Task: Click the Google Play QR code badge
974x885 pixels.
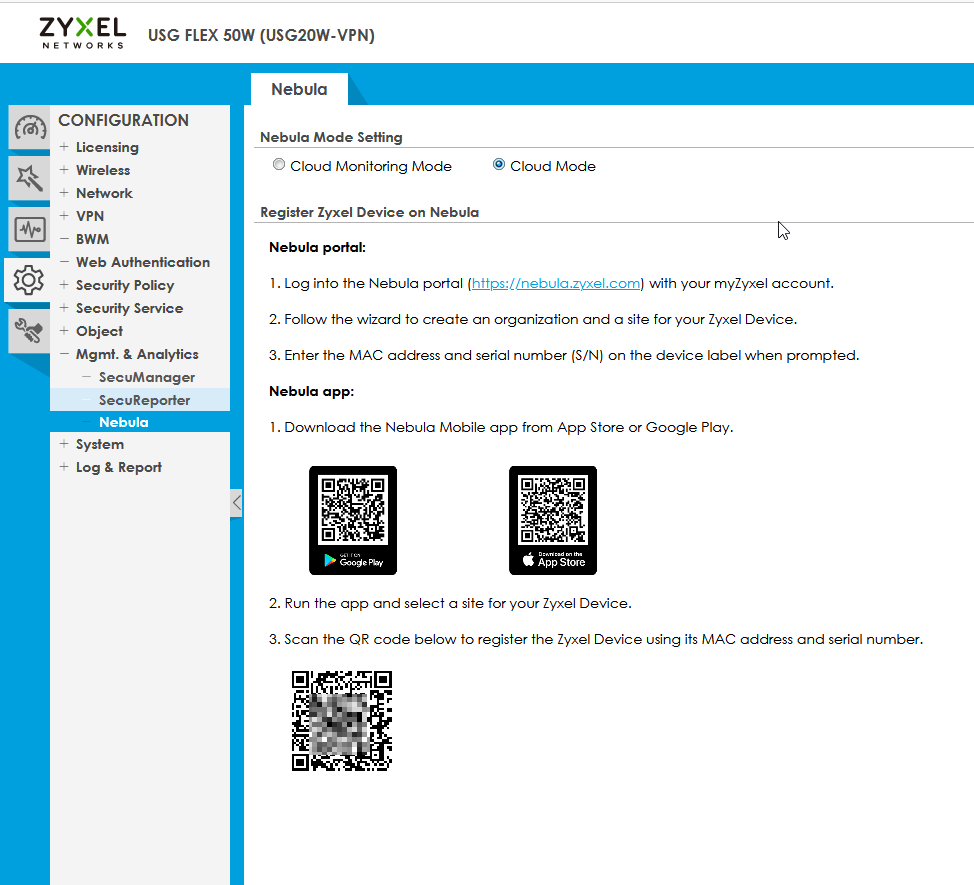Action: [352, 520]
